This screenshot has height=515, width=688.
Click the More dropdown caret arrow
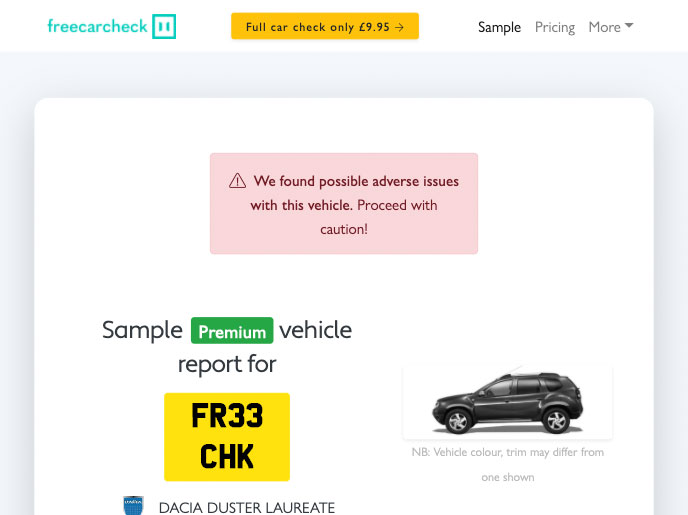coord(629,25)
